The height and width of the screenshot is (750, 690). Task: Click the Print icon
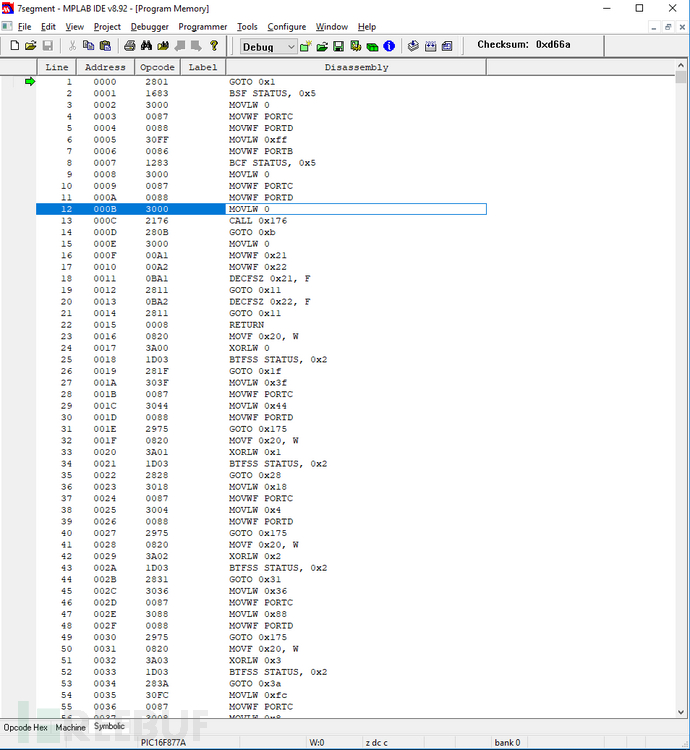coord(130,46)
